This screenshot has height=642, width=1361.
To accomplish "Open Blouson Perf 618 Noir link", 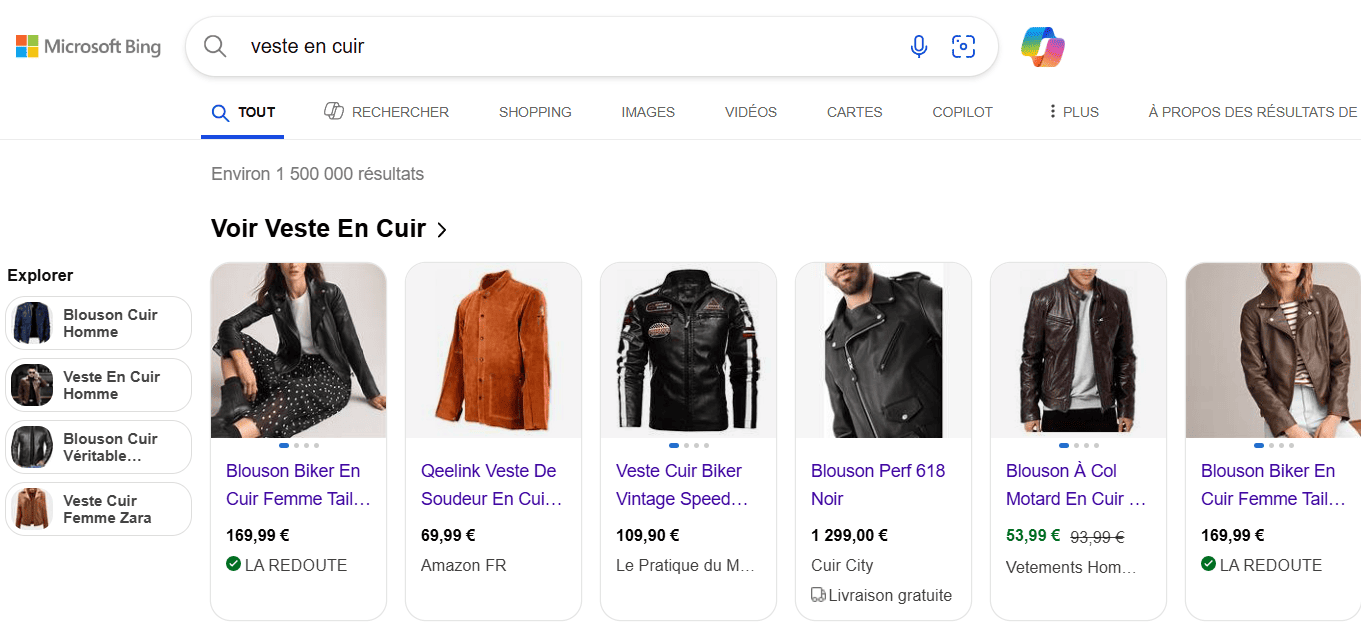I will click(x=877, y=485).
